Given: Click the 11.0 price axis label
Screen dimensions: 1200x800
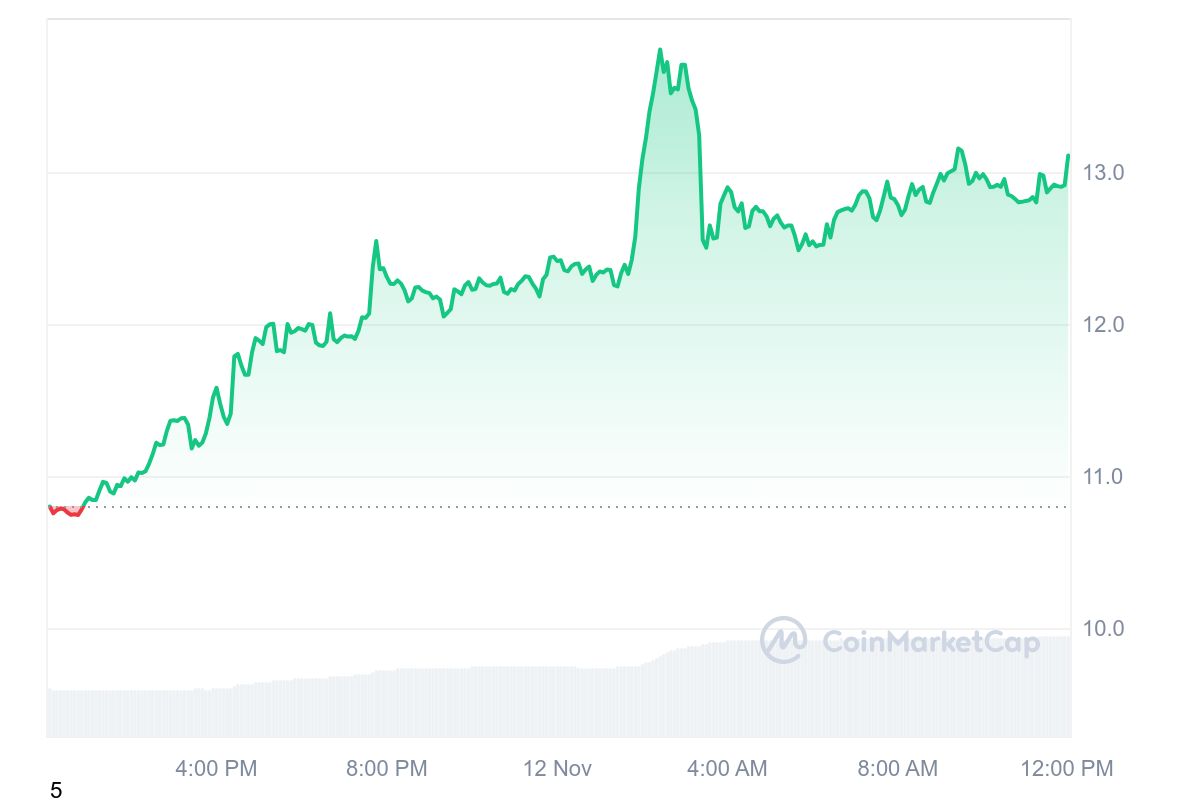Looking at the screenshot, I should [1103, 477].
